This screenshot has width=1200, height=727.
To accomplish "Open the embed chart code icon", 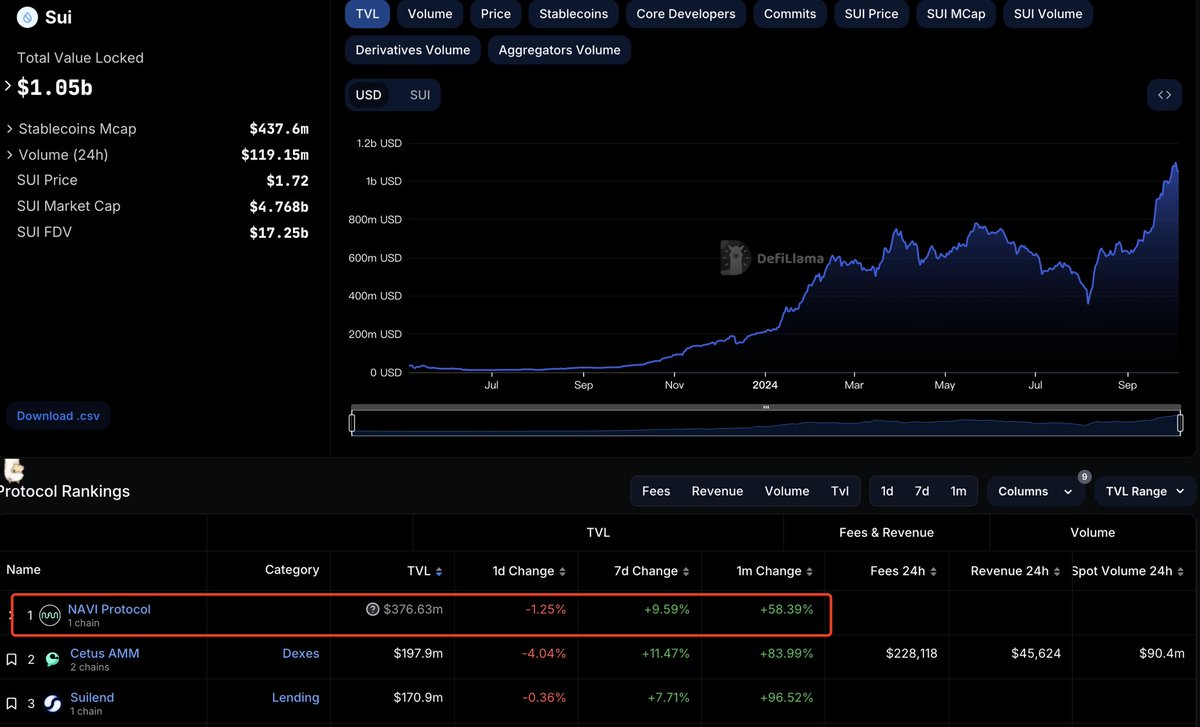I will 1164,95.
